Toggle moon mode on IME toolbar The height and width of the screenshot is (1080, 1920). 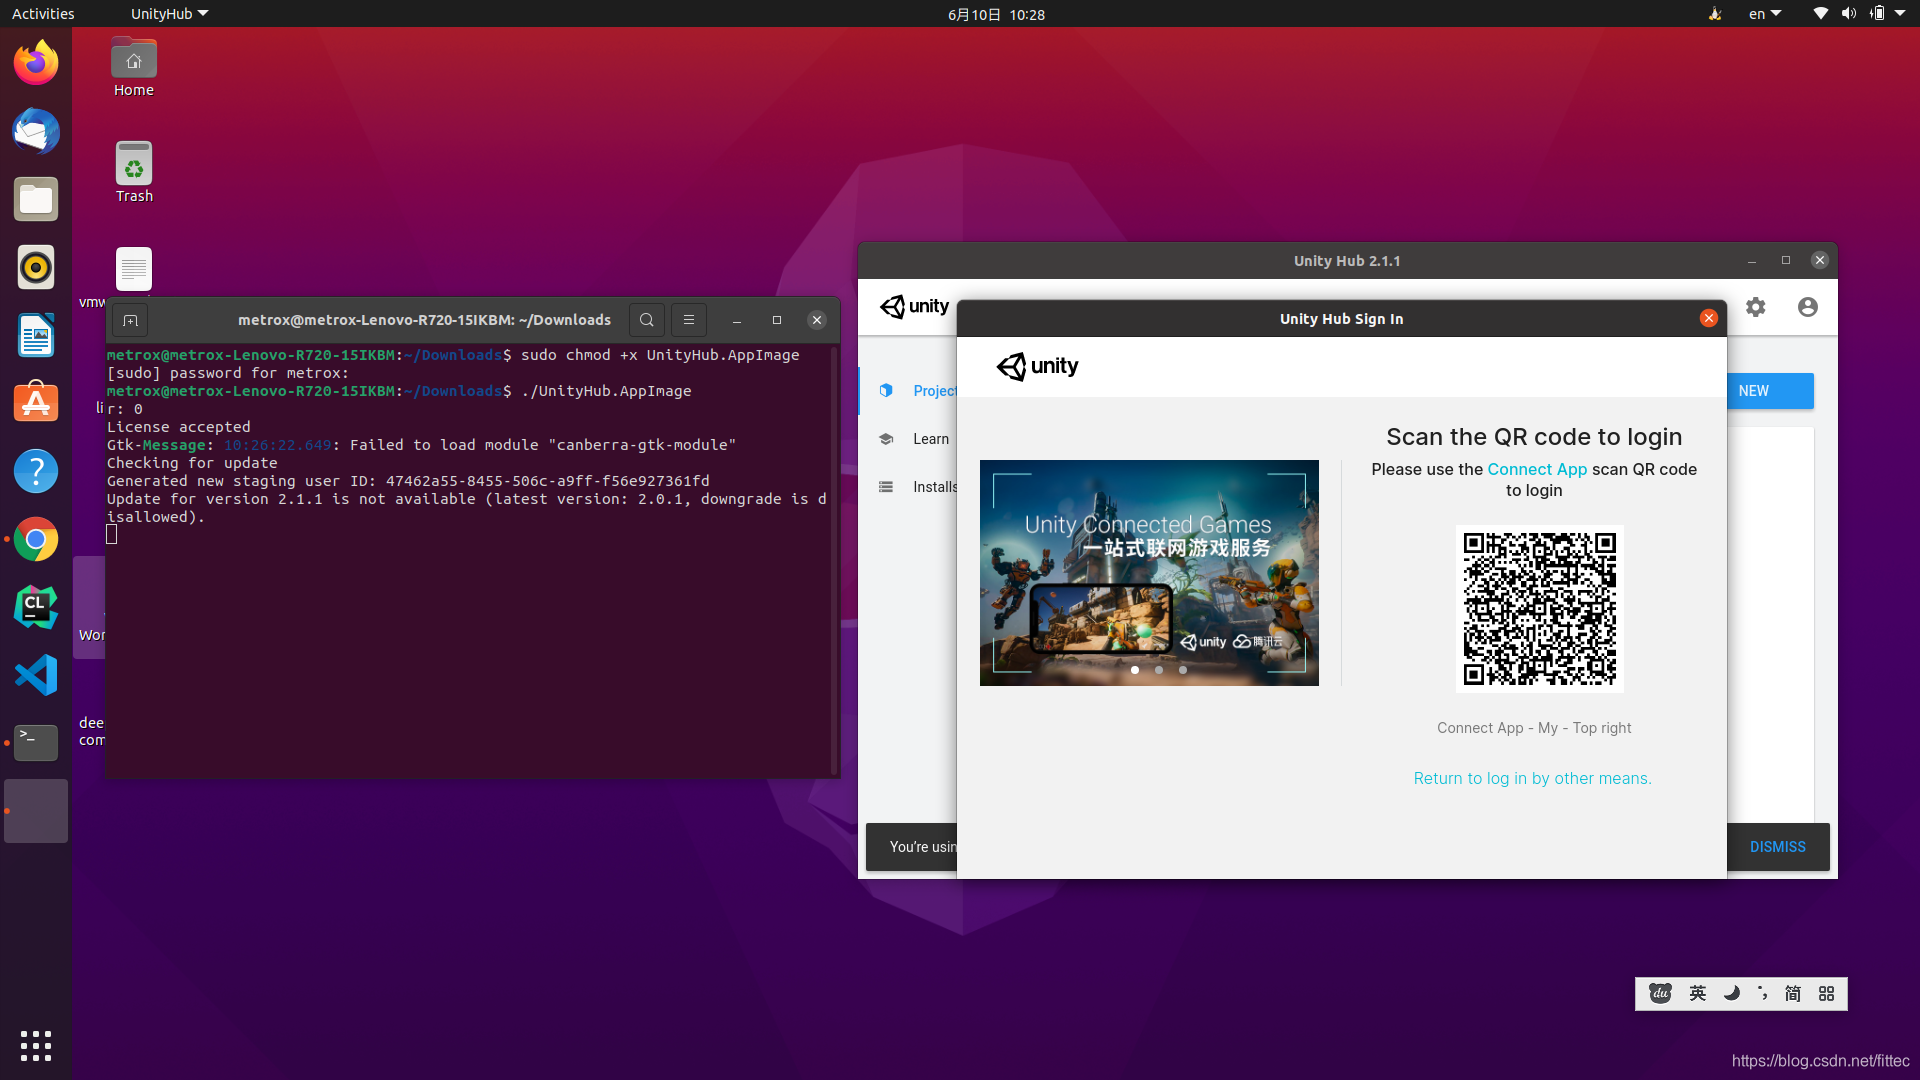pyautogui.click(x=1731, y=994)
